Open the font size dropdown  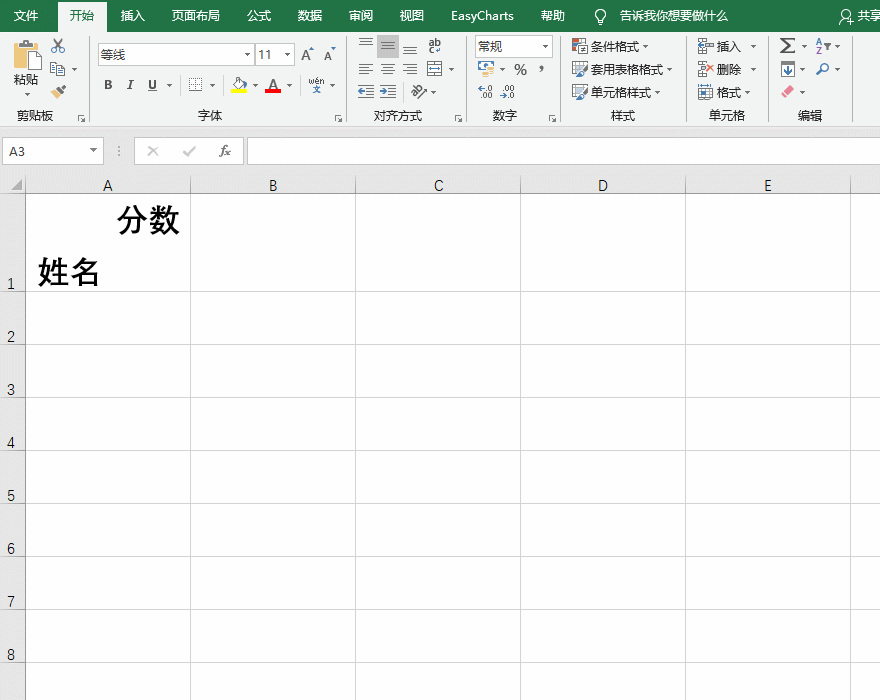[289, 53]
